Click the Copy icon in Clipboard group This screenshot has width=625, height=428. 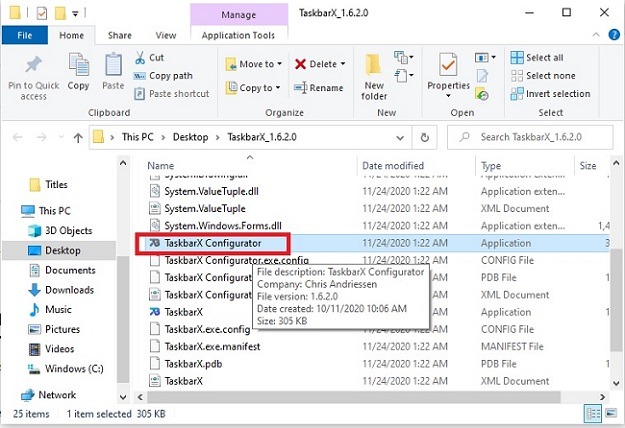pos(79,65)
